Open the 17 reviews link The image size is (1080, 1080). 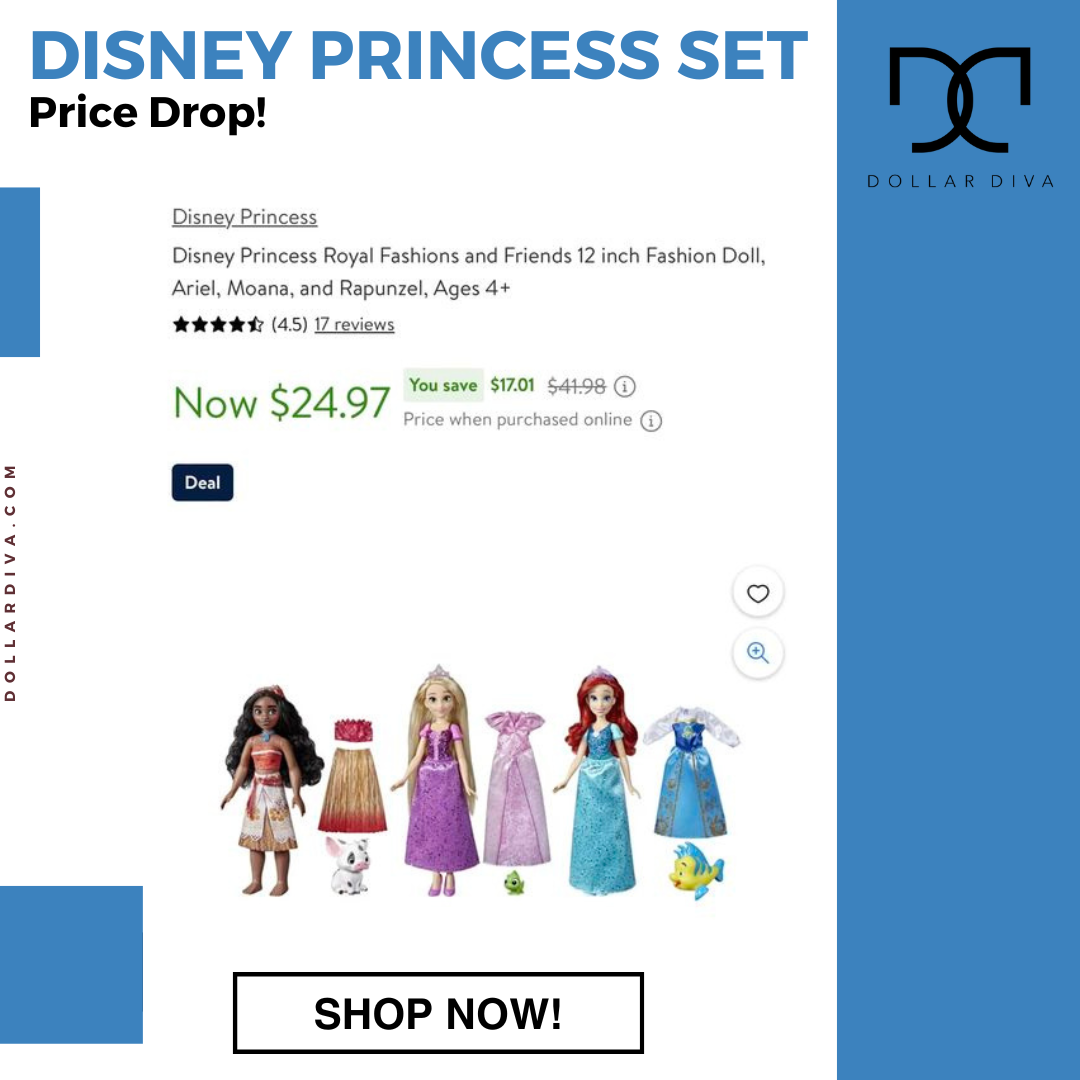pyautogui.click(x=354, y=324)
